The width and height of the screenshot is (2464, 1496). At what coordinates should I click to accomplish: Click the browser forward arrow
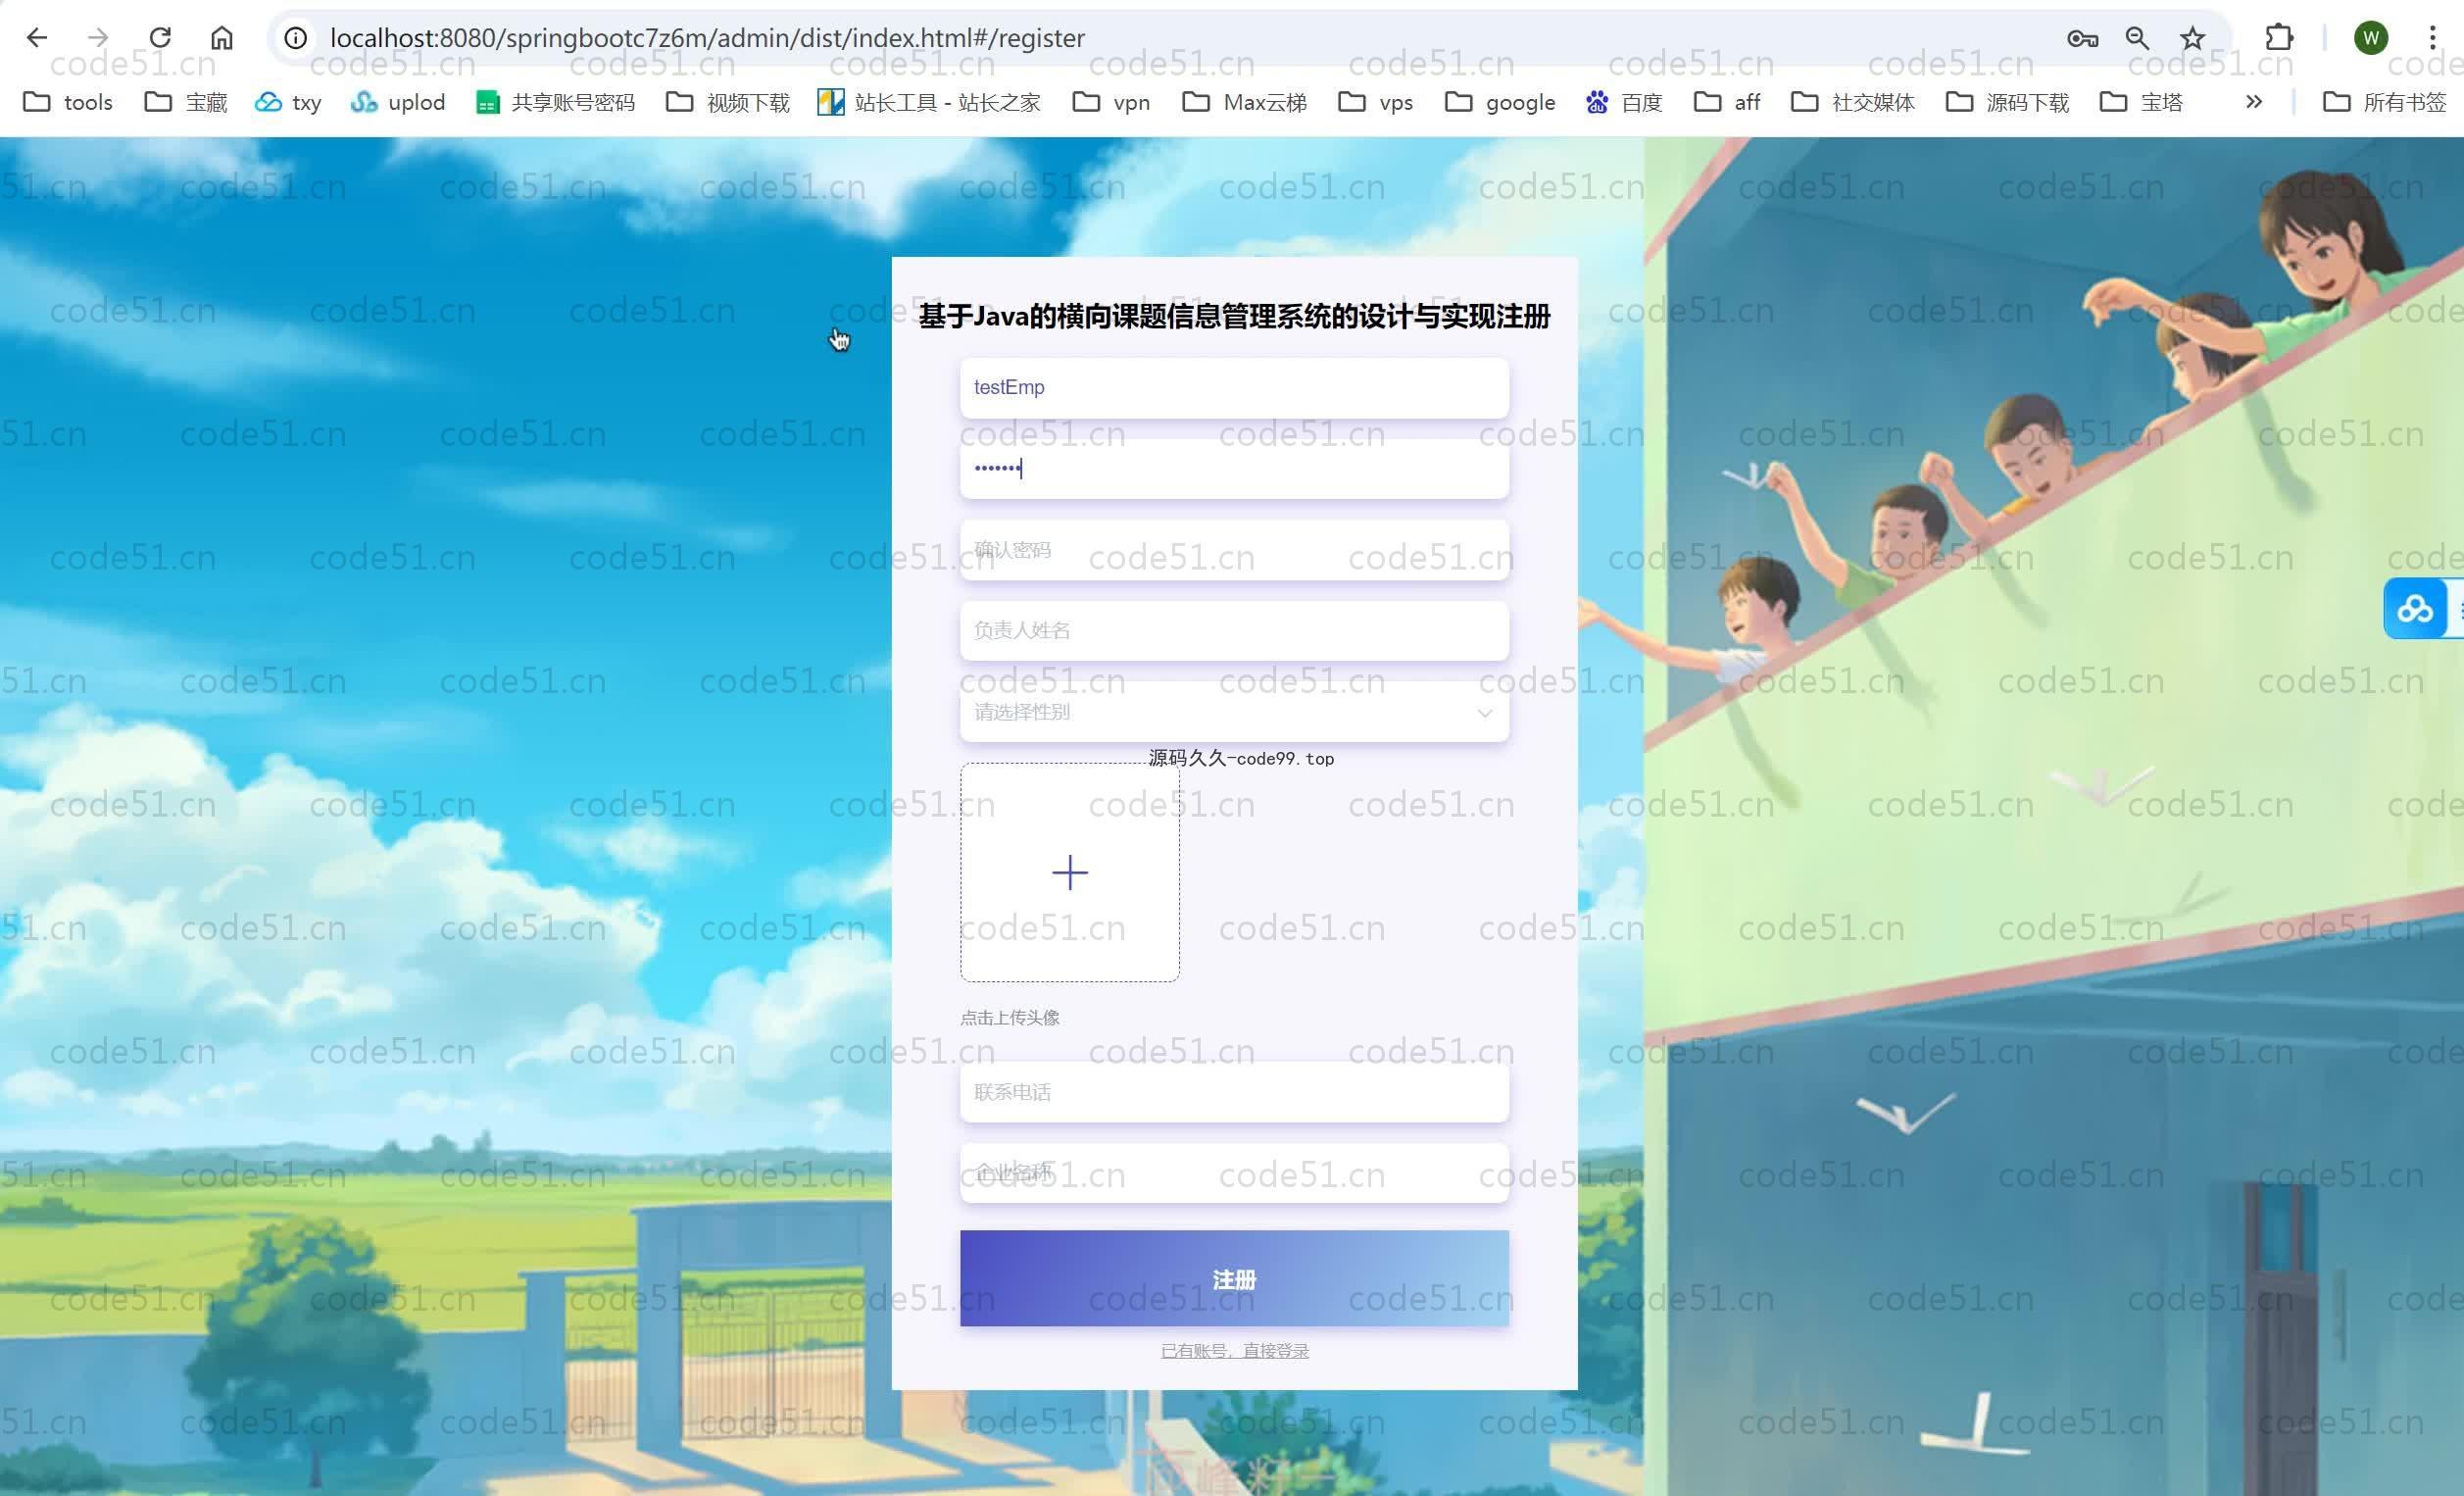pos(98,38)
